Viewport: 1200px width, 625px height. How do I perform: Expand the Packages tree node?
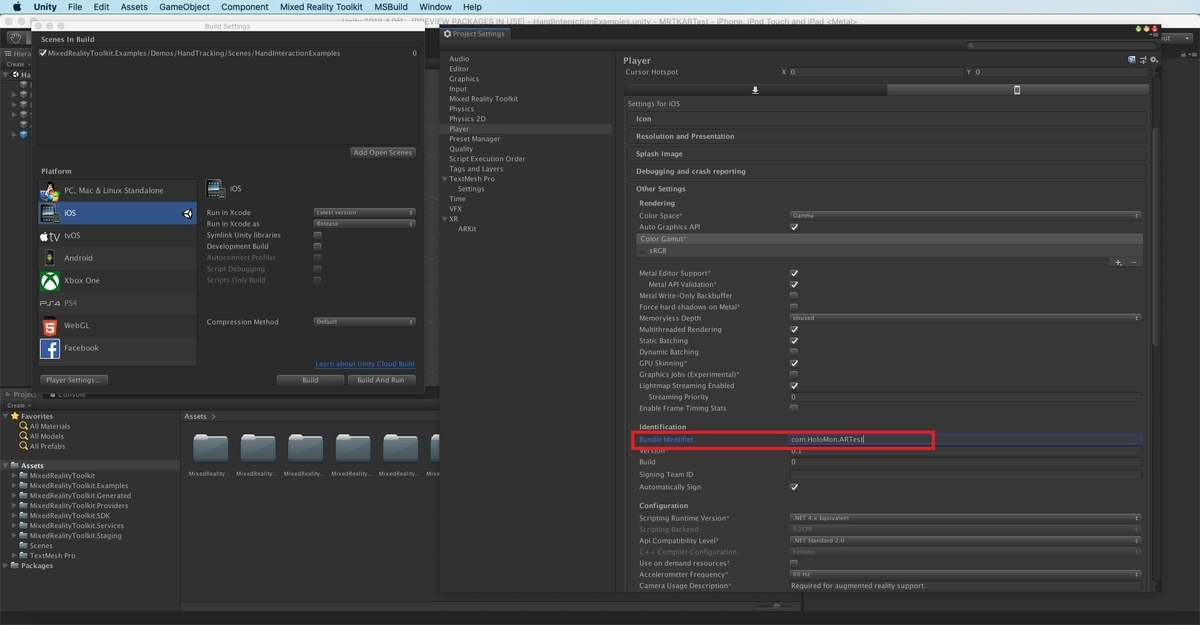pos(5,566)
